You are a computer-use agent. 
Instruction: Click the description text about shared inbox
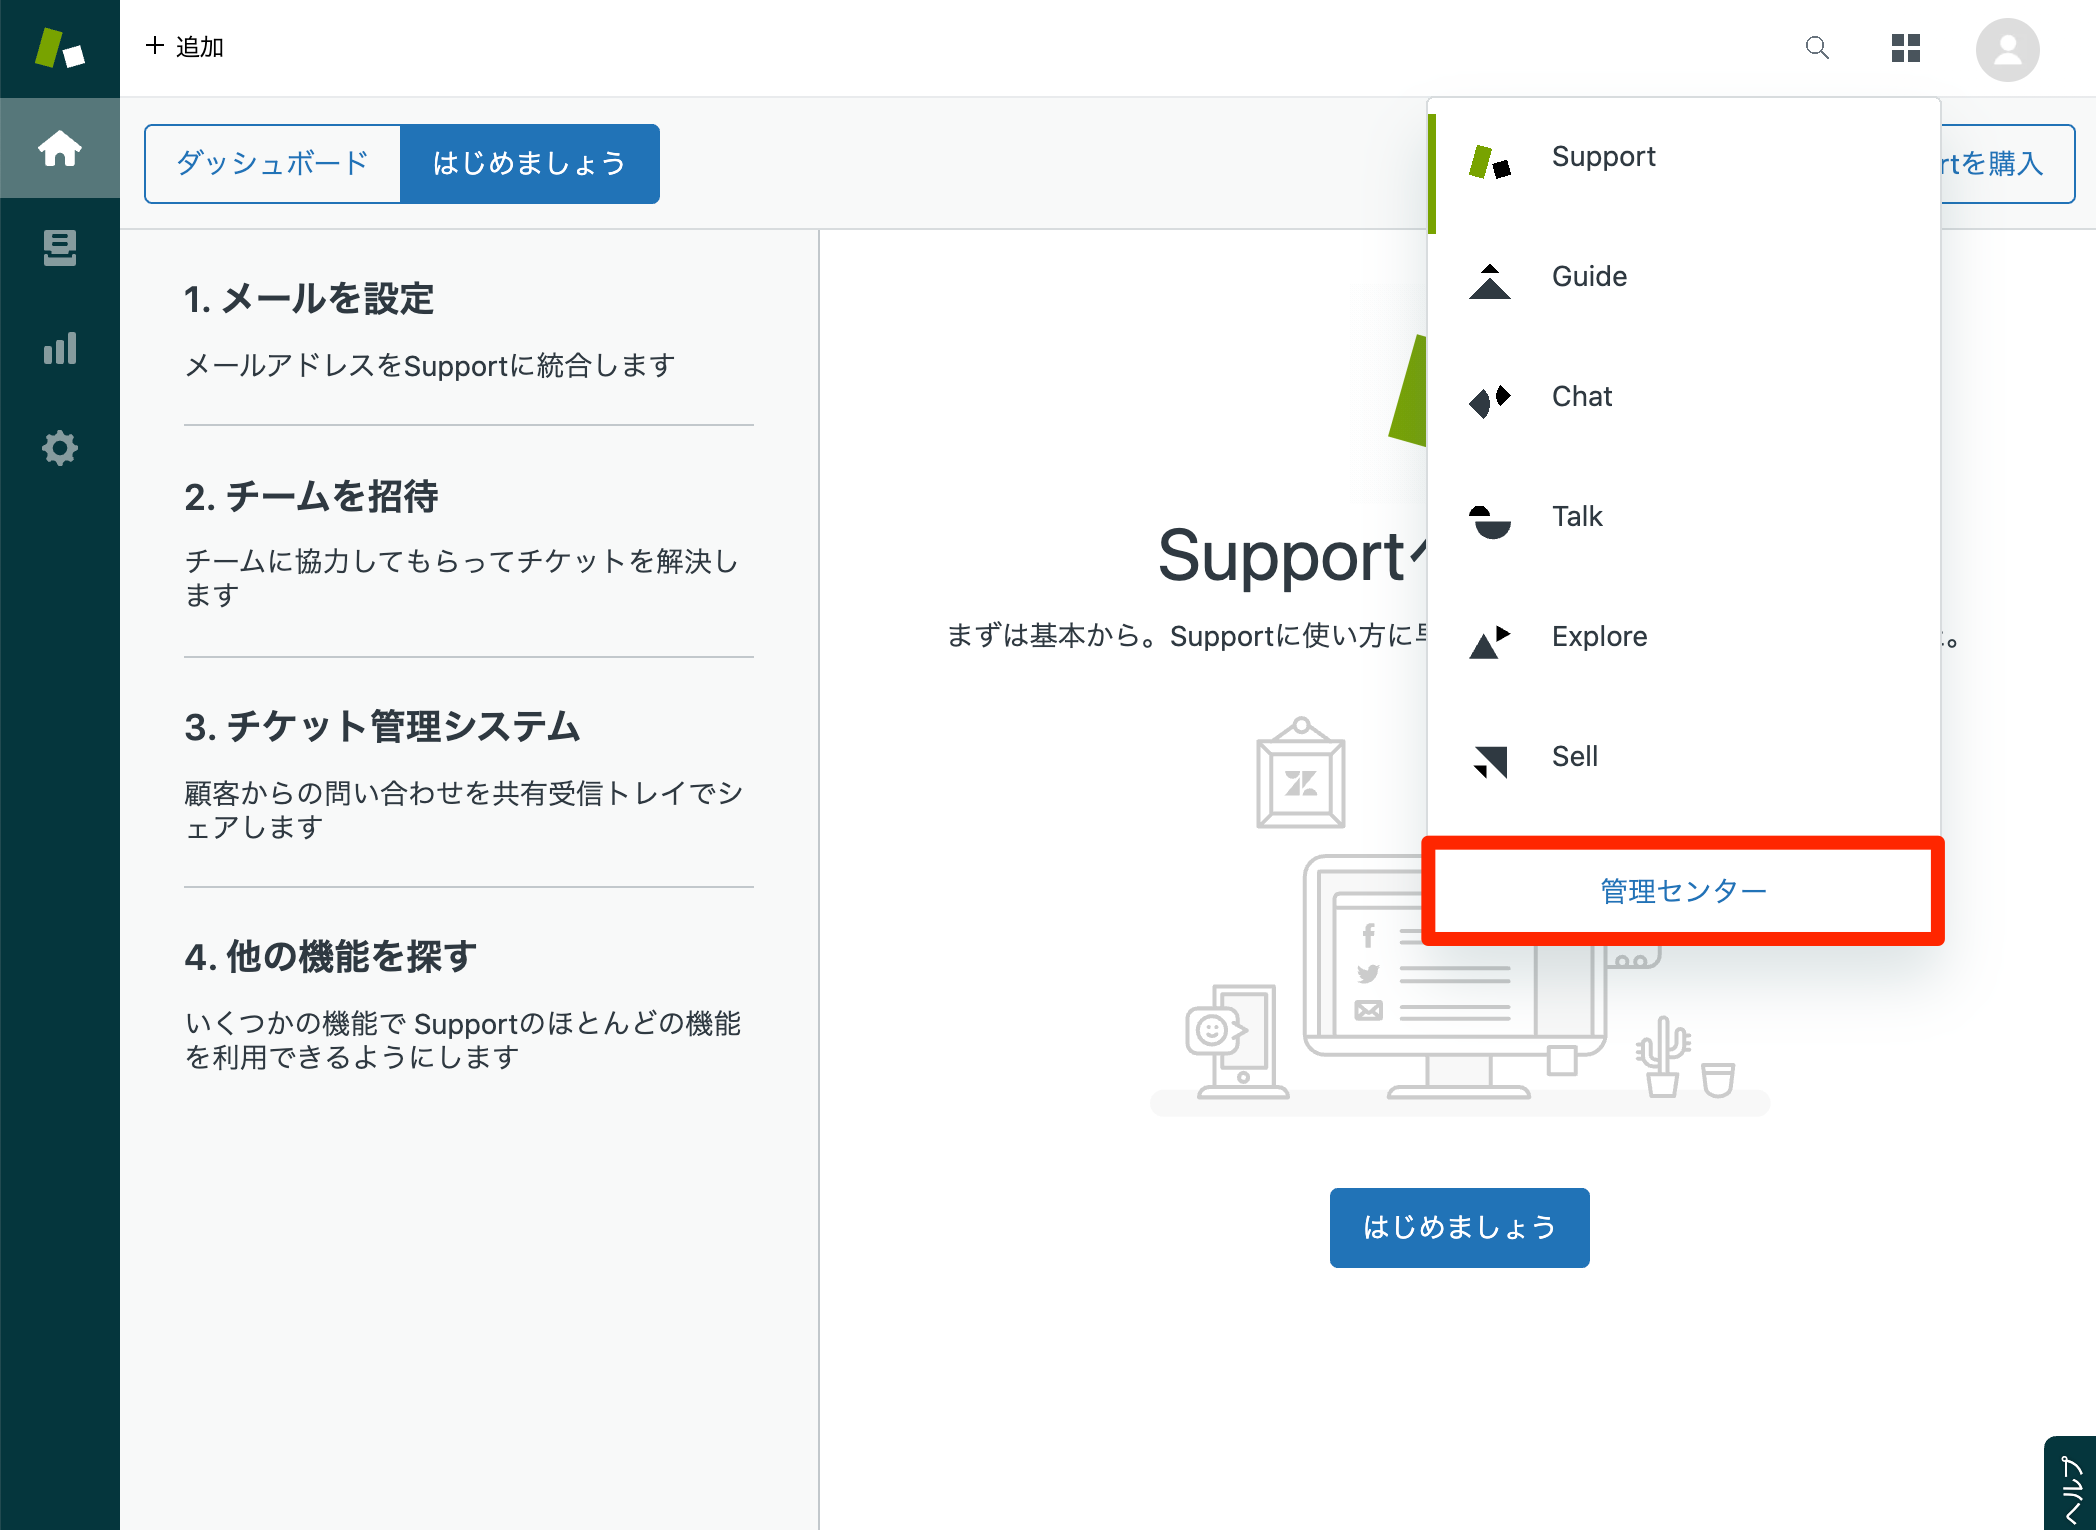click(464, 809)
